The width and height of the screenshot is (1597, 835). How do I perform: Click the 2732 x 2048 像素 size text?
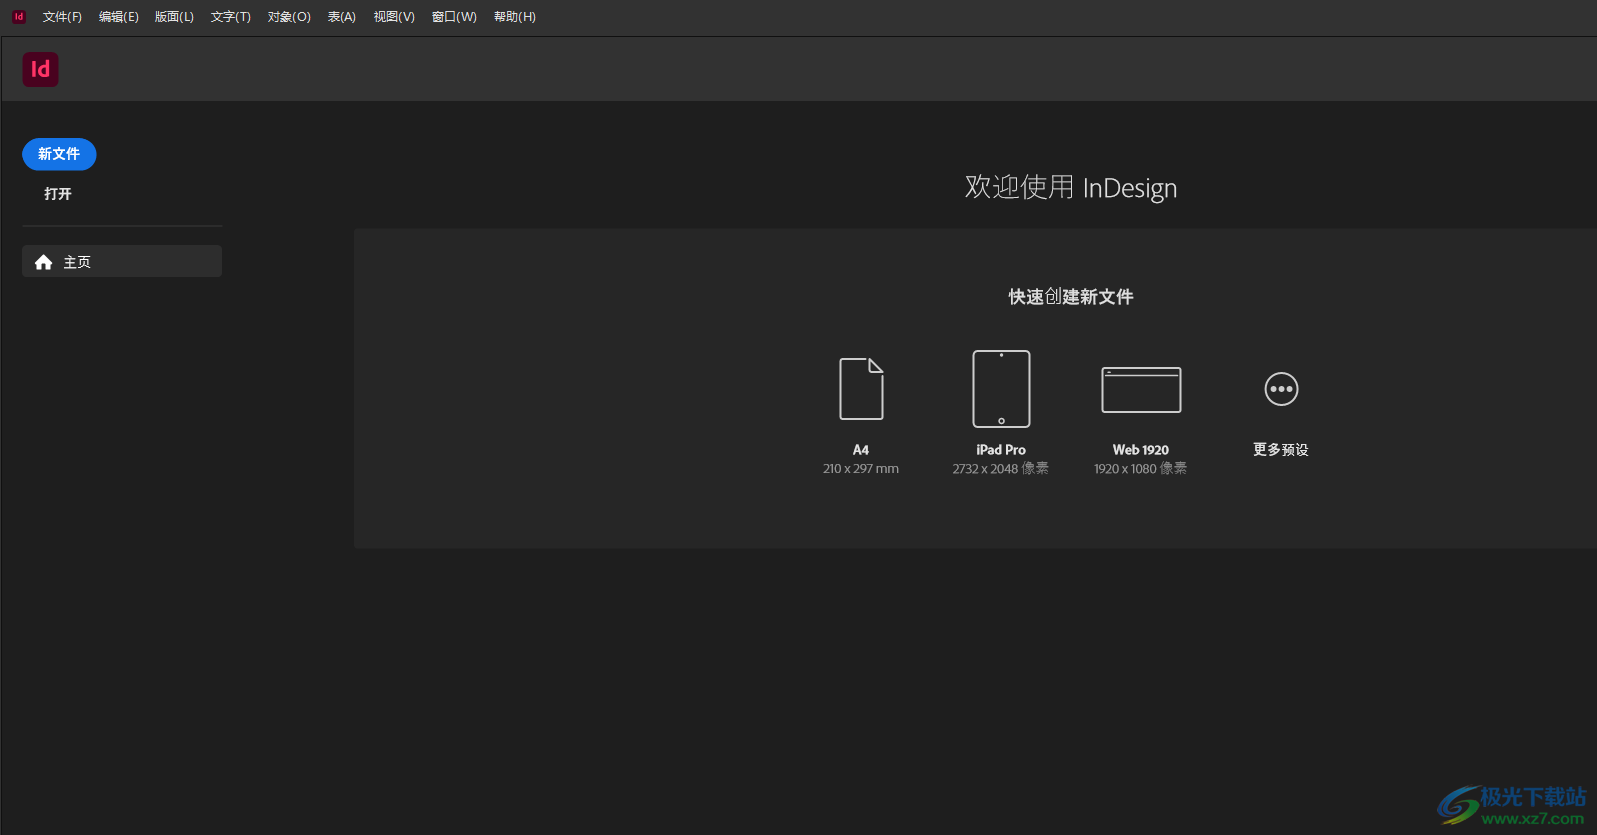(1001, 469)
